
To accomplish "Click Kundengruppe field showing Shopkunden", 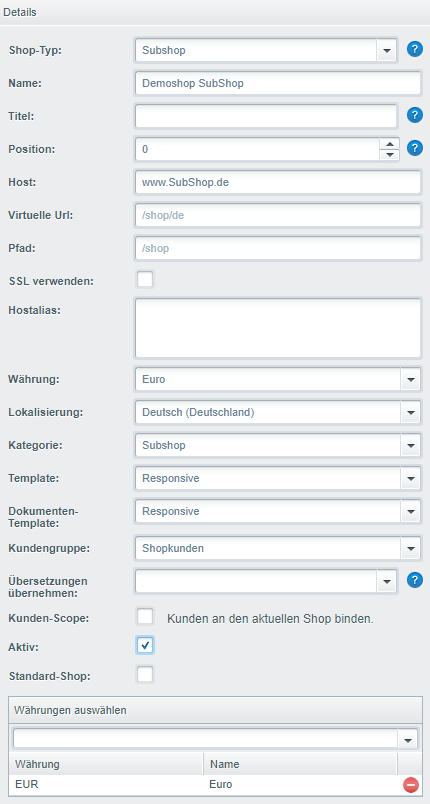I will coord(268,548).
